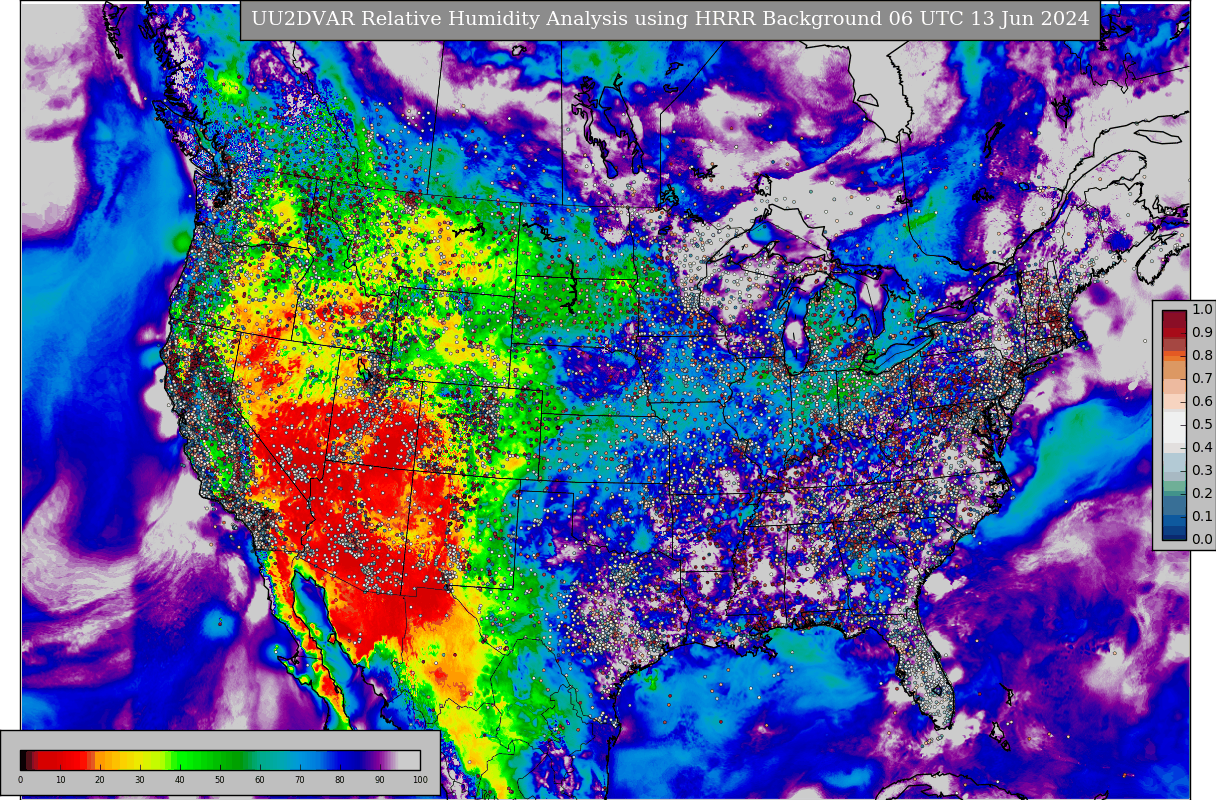Click the 0.2 label on right colorbar
Viewport: 1216px width, 800px height.
(1202, 493)
